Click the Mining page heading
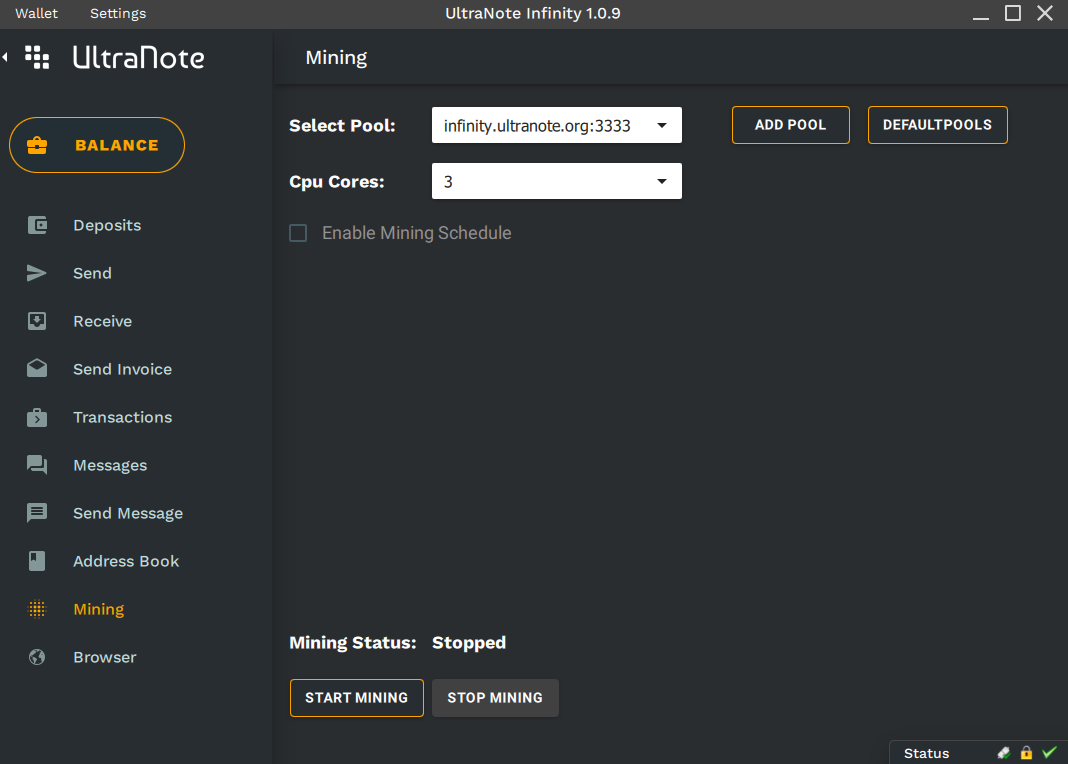 coord(336,58)
